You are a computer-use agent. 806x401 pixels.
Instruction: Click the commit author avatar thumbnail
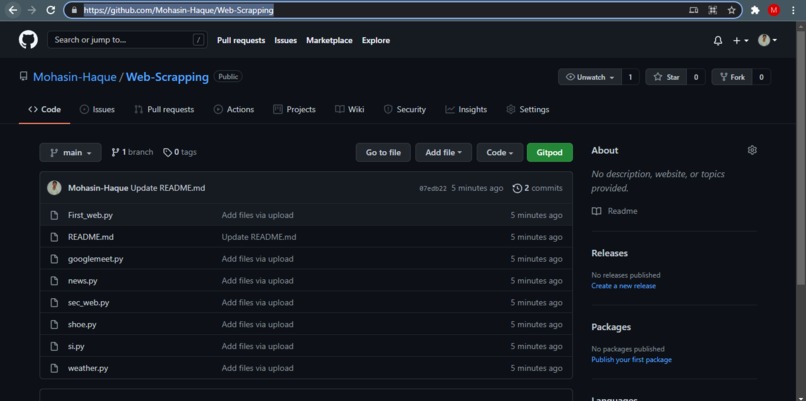tap(54, 188)
